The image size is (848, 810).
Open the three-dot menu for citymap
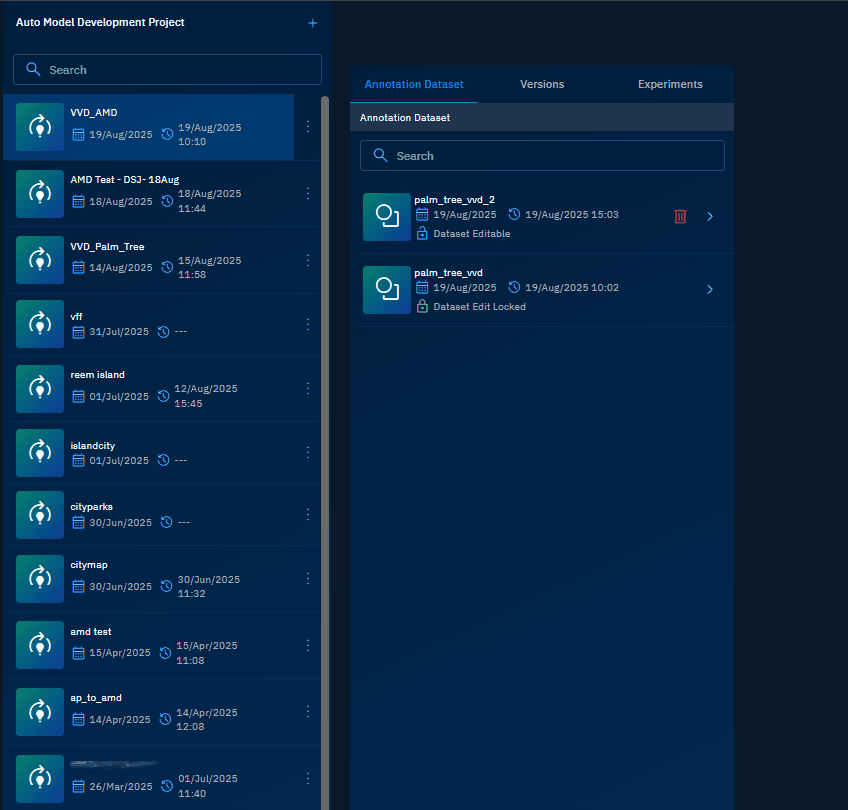coord(307,578)
